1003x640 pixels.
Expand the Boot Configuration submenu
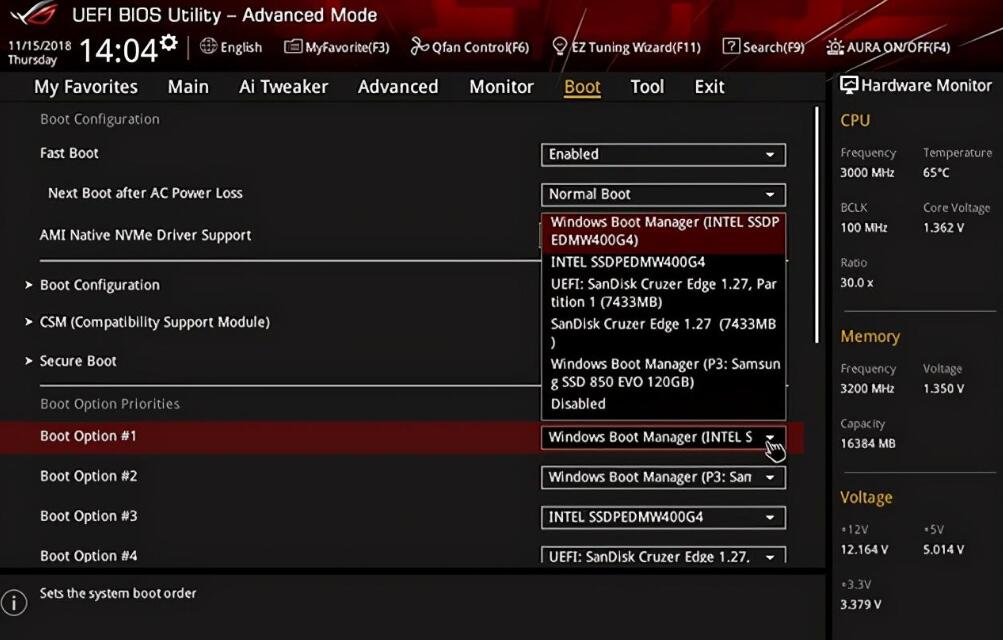coord(100,284)
